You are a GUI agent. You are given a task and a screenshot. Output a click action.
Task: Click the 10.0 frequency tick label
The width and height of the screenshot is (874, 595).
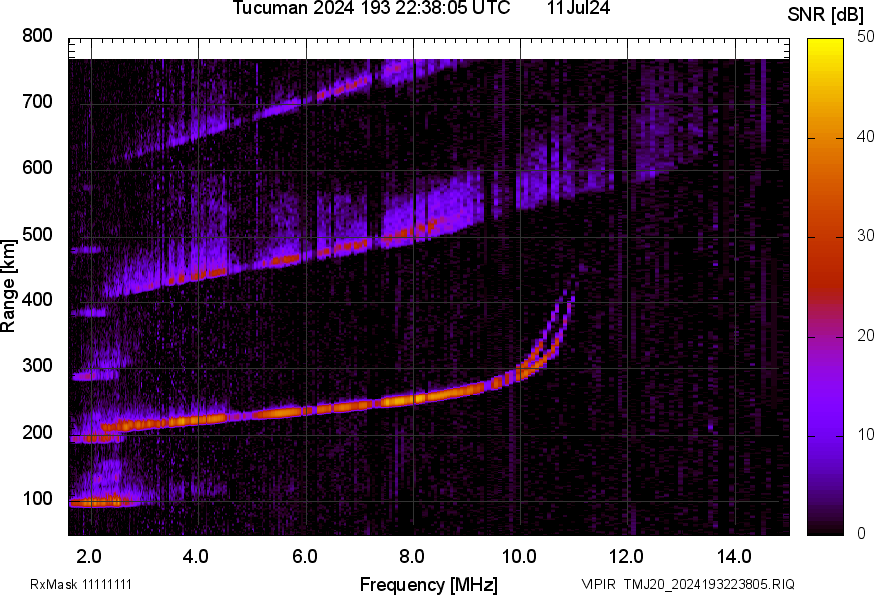(x=519, y=556)
